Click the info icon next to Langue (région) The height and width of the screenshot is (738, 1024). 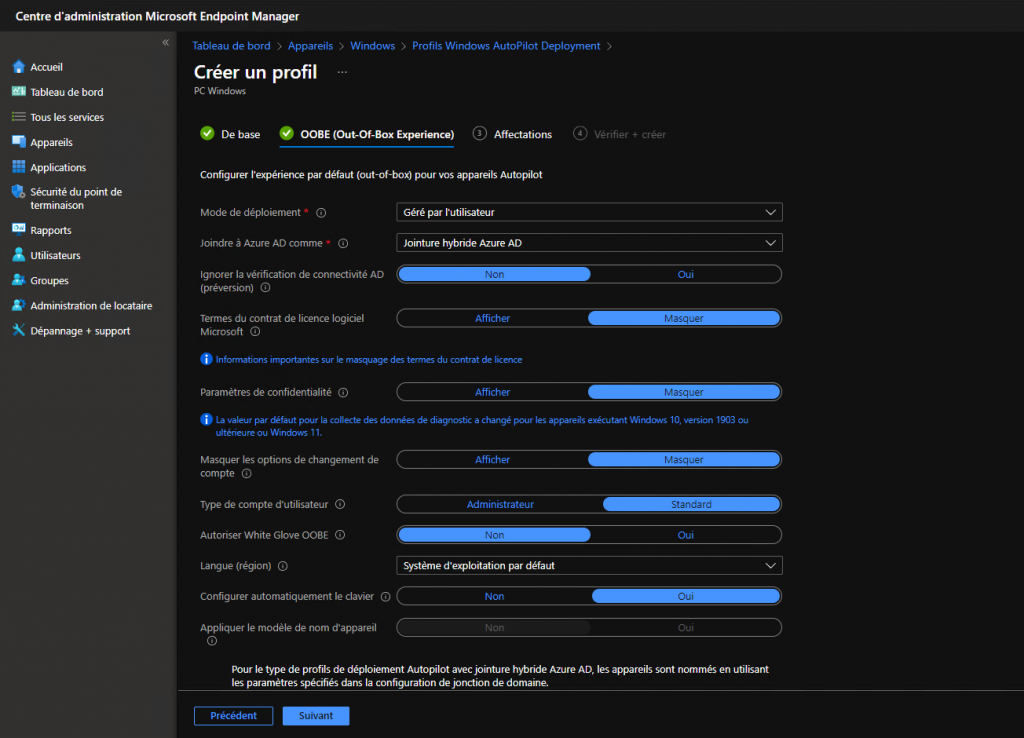[283, 566]
